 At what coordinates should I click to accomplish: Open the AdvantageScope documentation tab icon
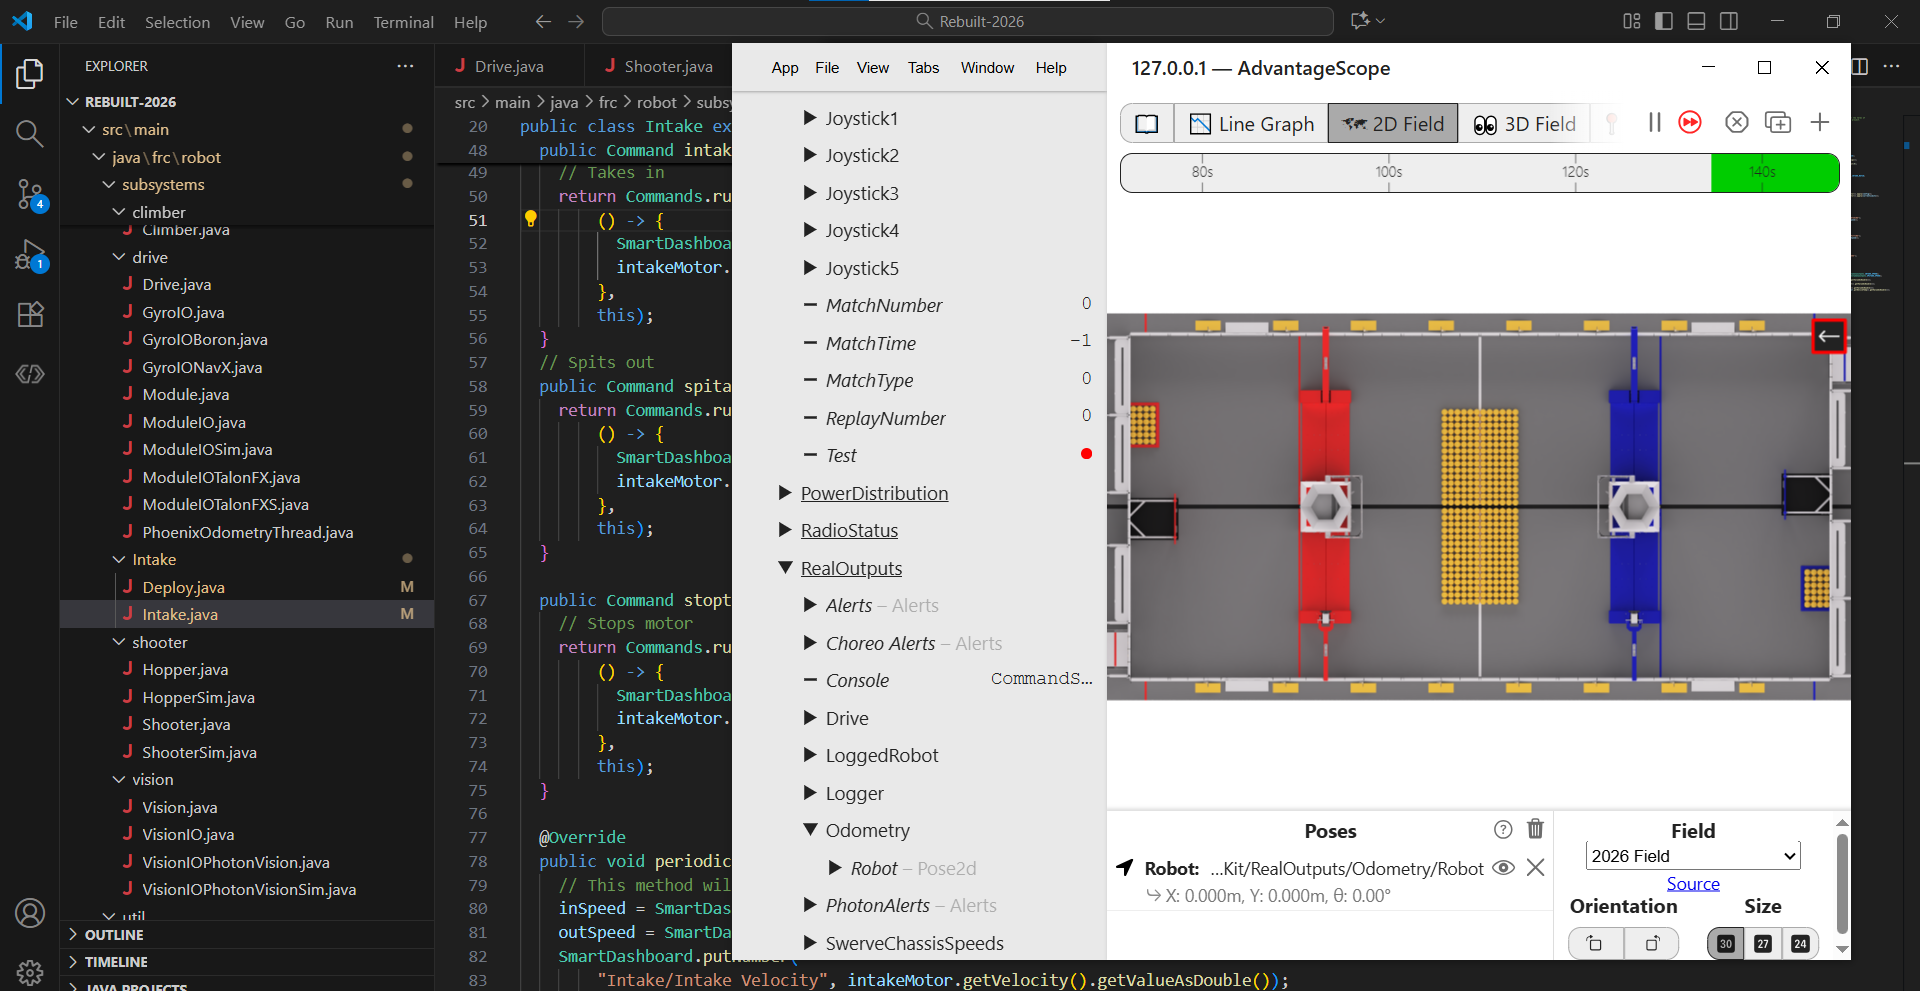pos(1147,124)
